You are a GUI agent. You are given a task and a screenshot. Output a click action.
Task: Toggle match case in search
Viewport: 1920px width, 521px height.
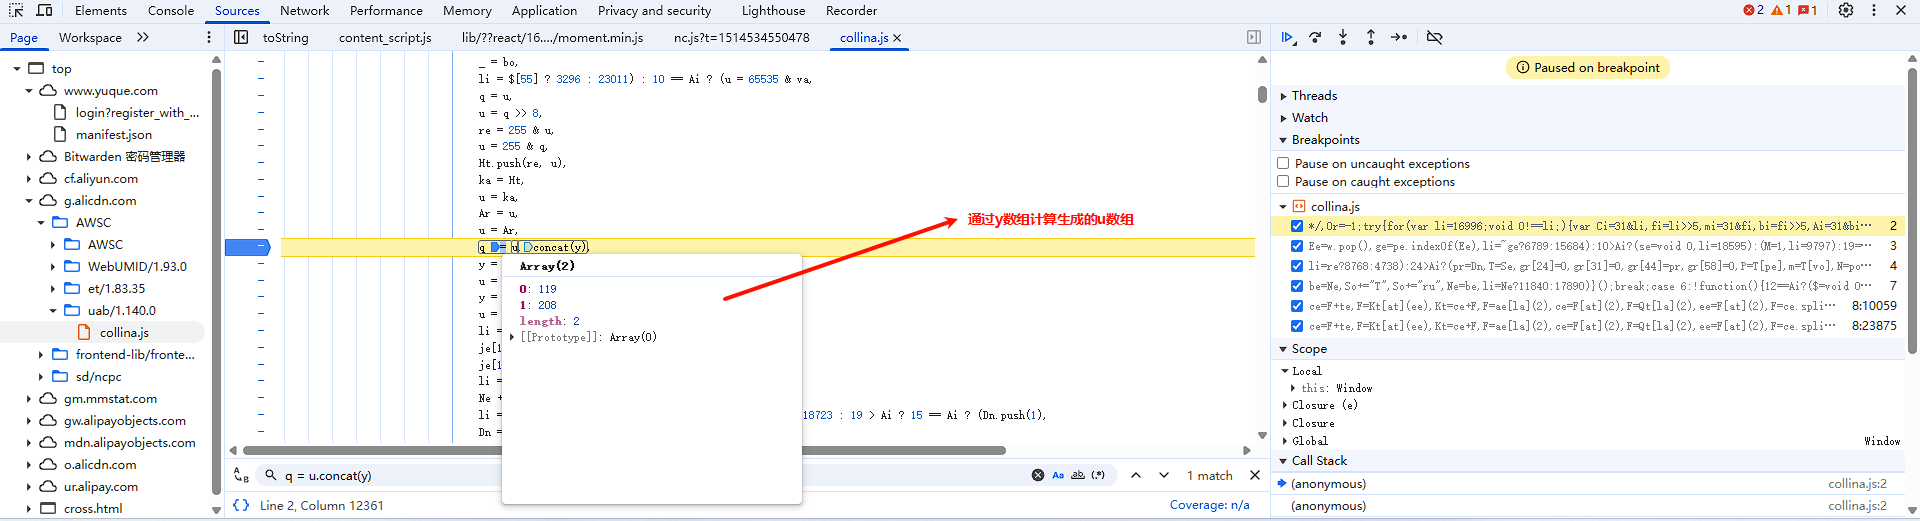pyautogui.click(x=1058, y=475)
